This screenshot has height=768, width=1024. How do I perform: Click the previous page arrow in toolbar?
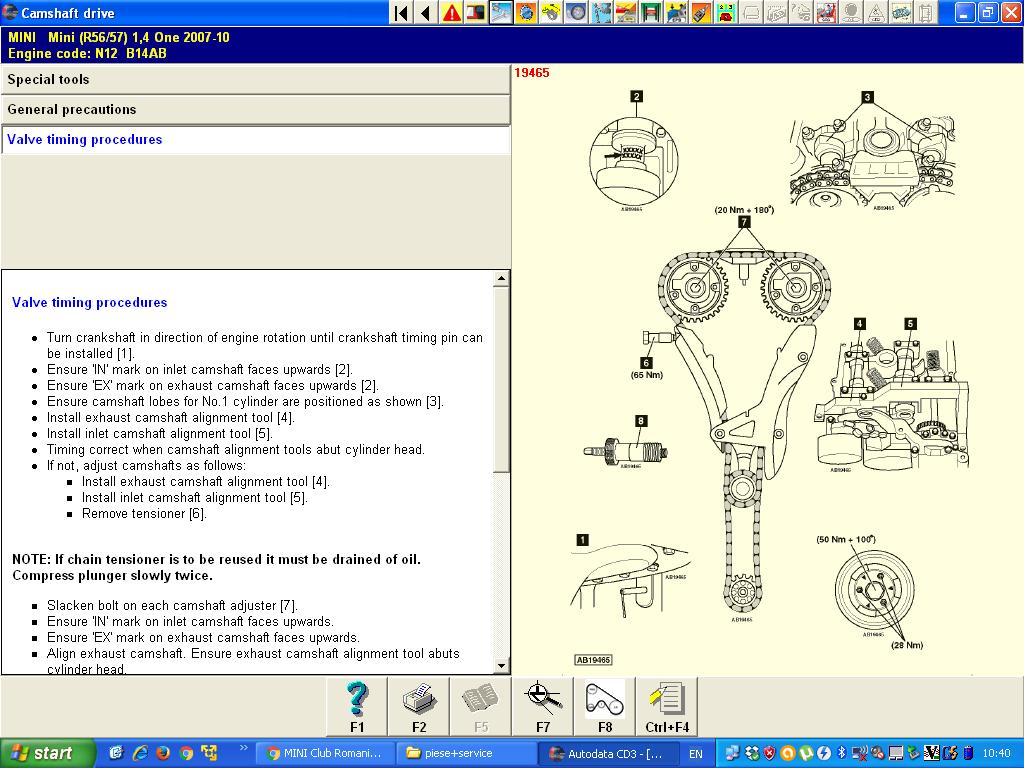pos(426,13)
